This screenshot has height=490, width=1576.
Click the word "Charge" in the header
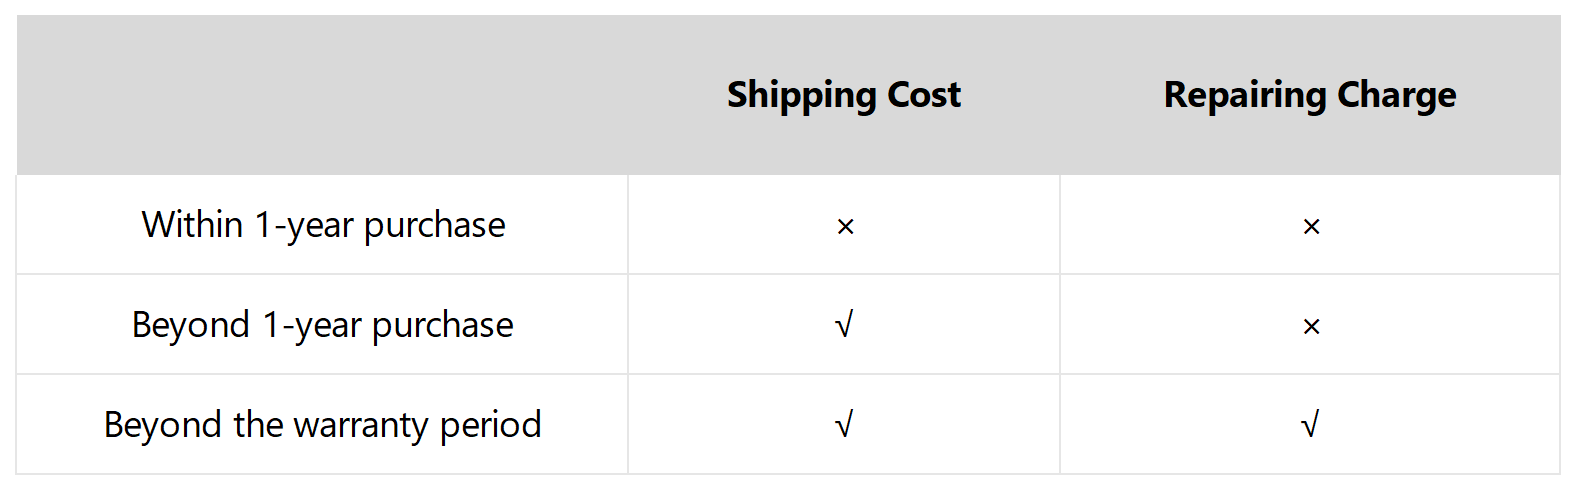click(1396, 95)
